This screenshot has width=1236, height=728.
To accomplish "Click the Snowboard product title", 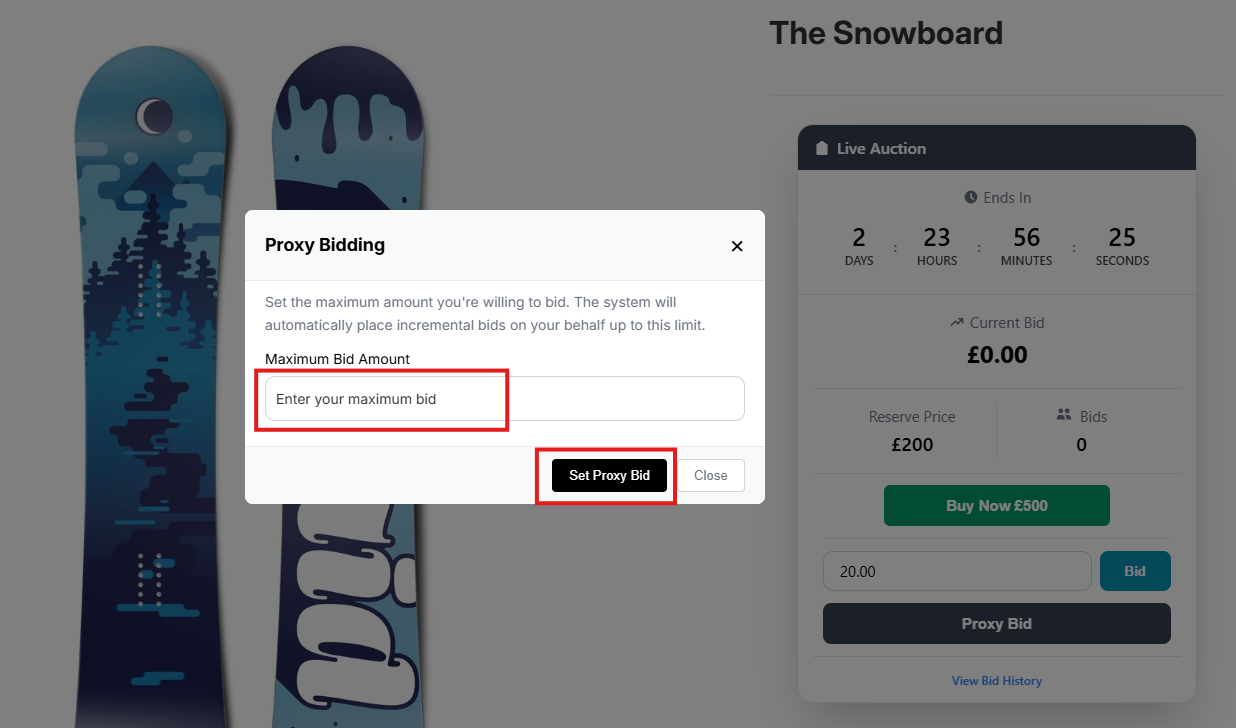I will point(885,33).
